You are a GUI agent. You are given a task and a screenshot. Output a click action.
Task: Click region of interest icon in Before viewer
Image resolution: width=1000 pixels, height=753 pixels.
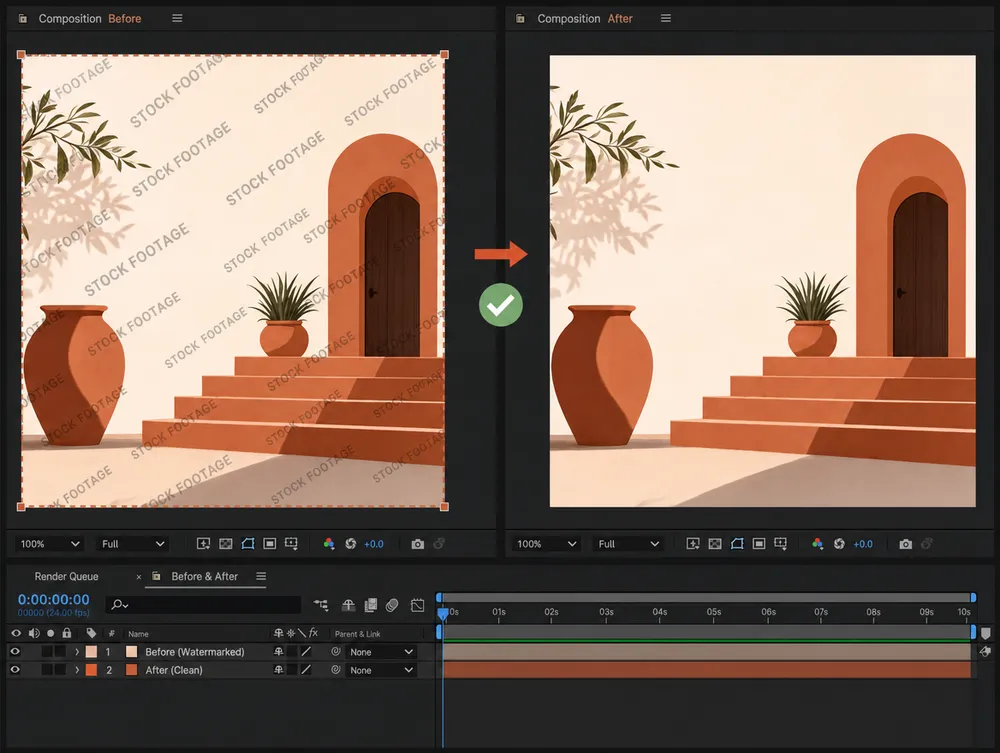coord(203,544)
